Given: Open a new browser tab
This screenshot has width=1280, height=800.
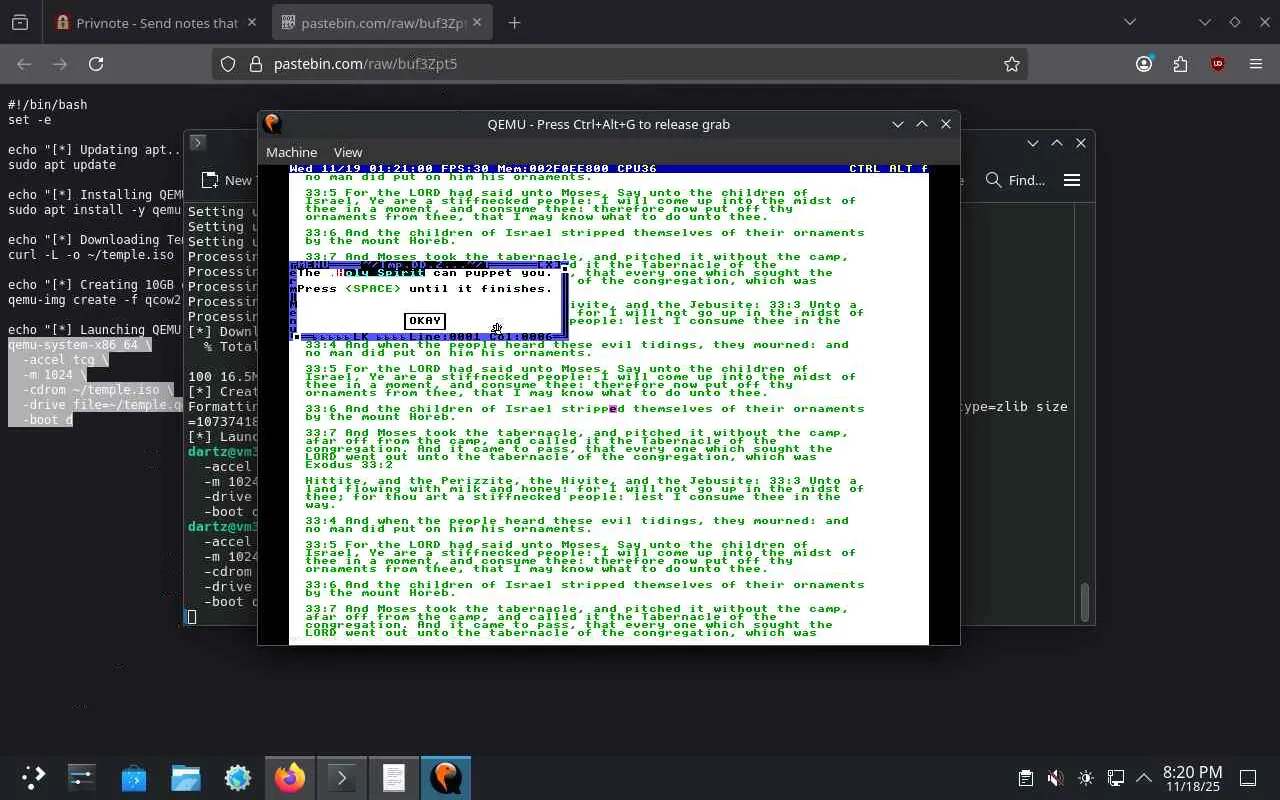Looking at the screenshot, I should [x=514, y=22].
